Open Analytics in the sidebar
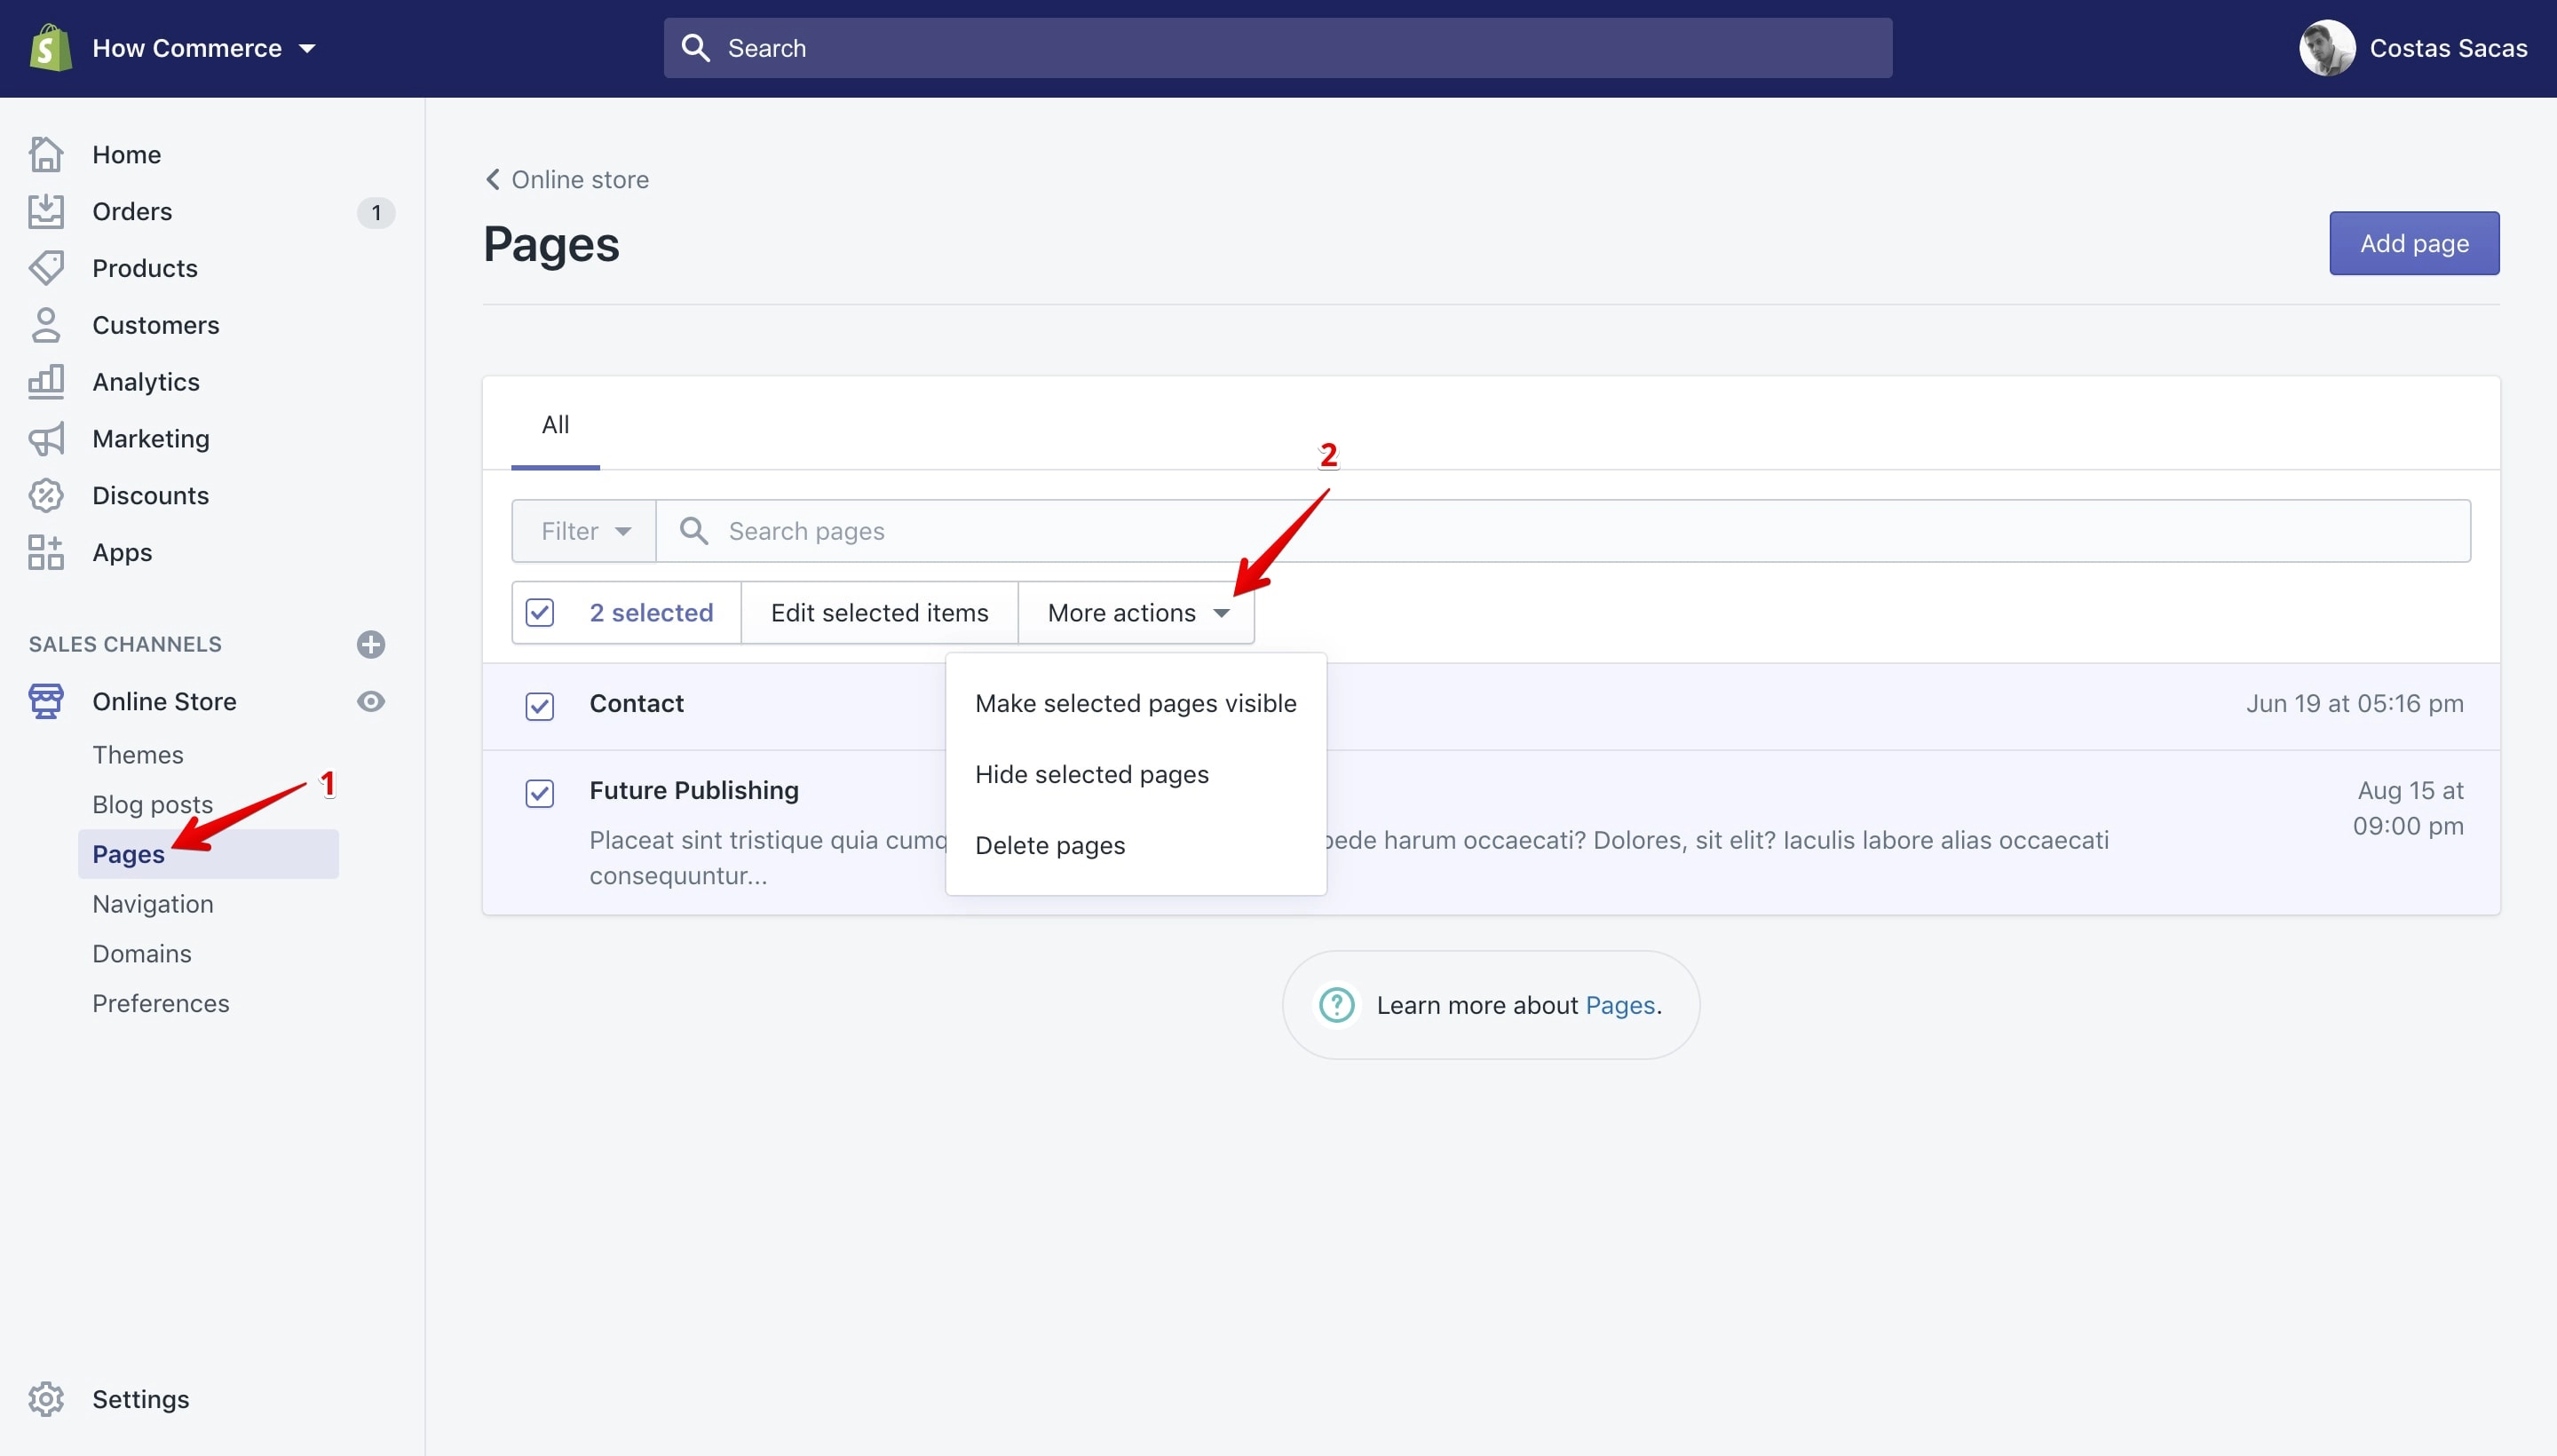 coord(146,382)
